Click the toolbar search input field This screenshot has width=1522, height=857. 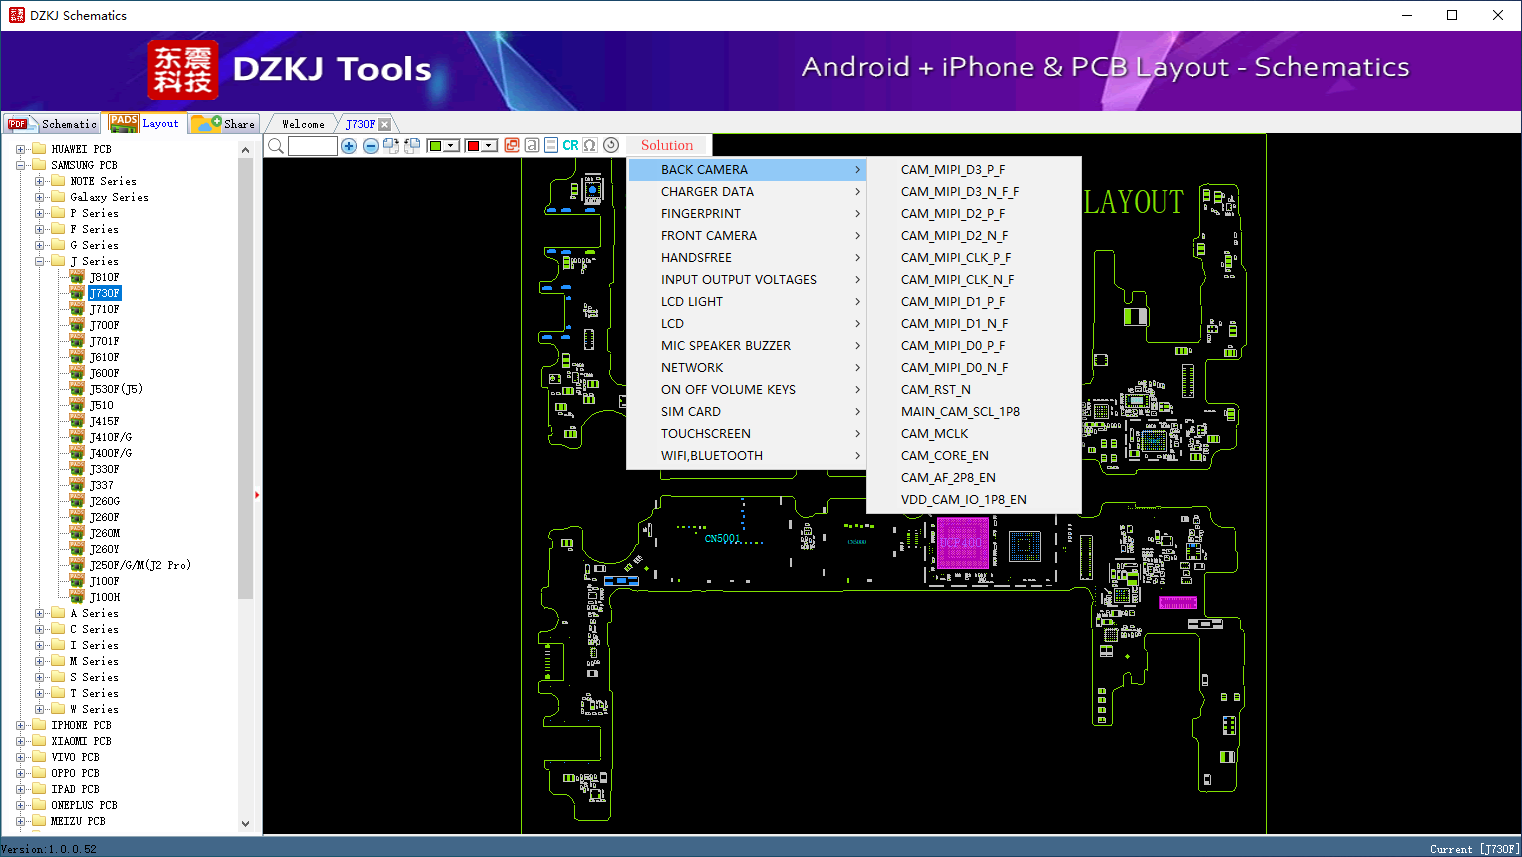tap(313, 146)
